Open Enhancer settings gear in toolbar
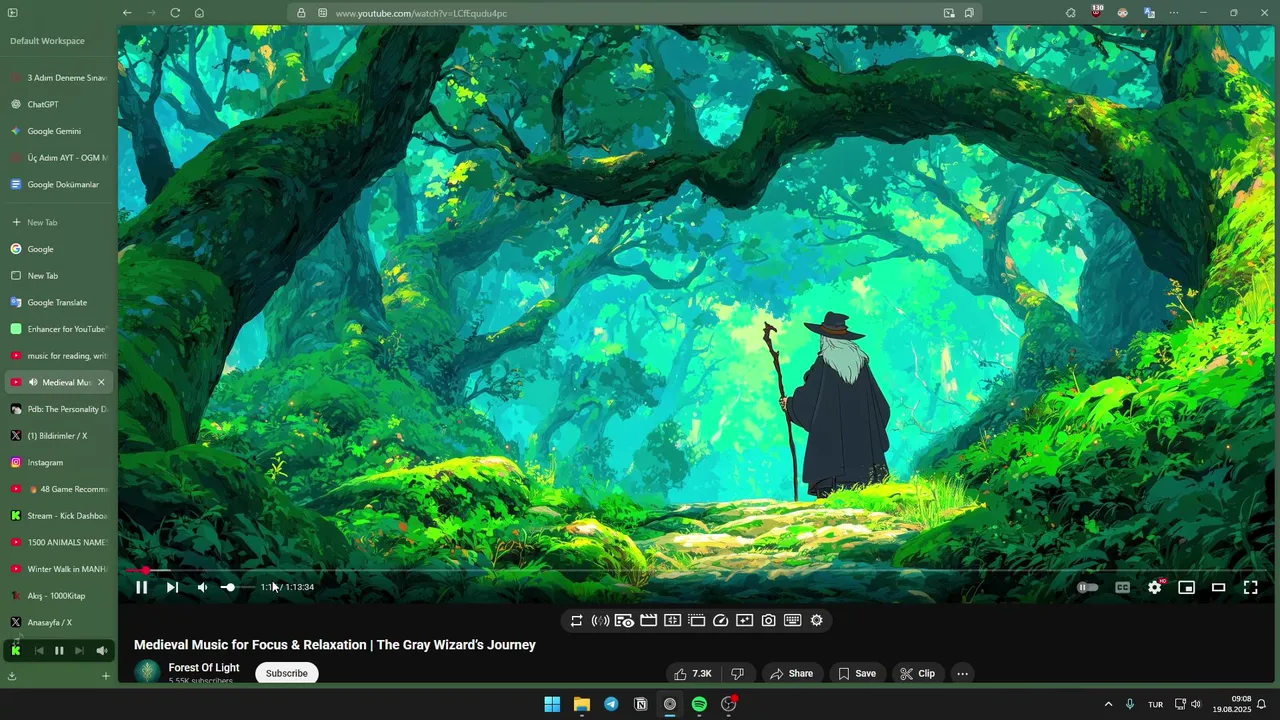The height and width of the screenshot is (720, 1280). (x=816, y=620)
